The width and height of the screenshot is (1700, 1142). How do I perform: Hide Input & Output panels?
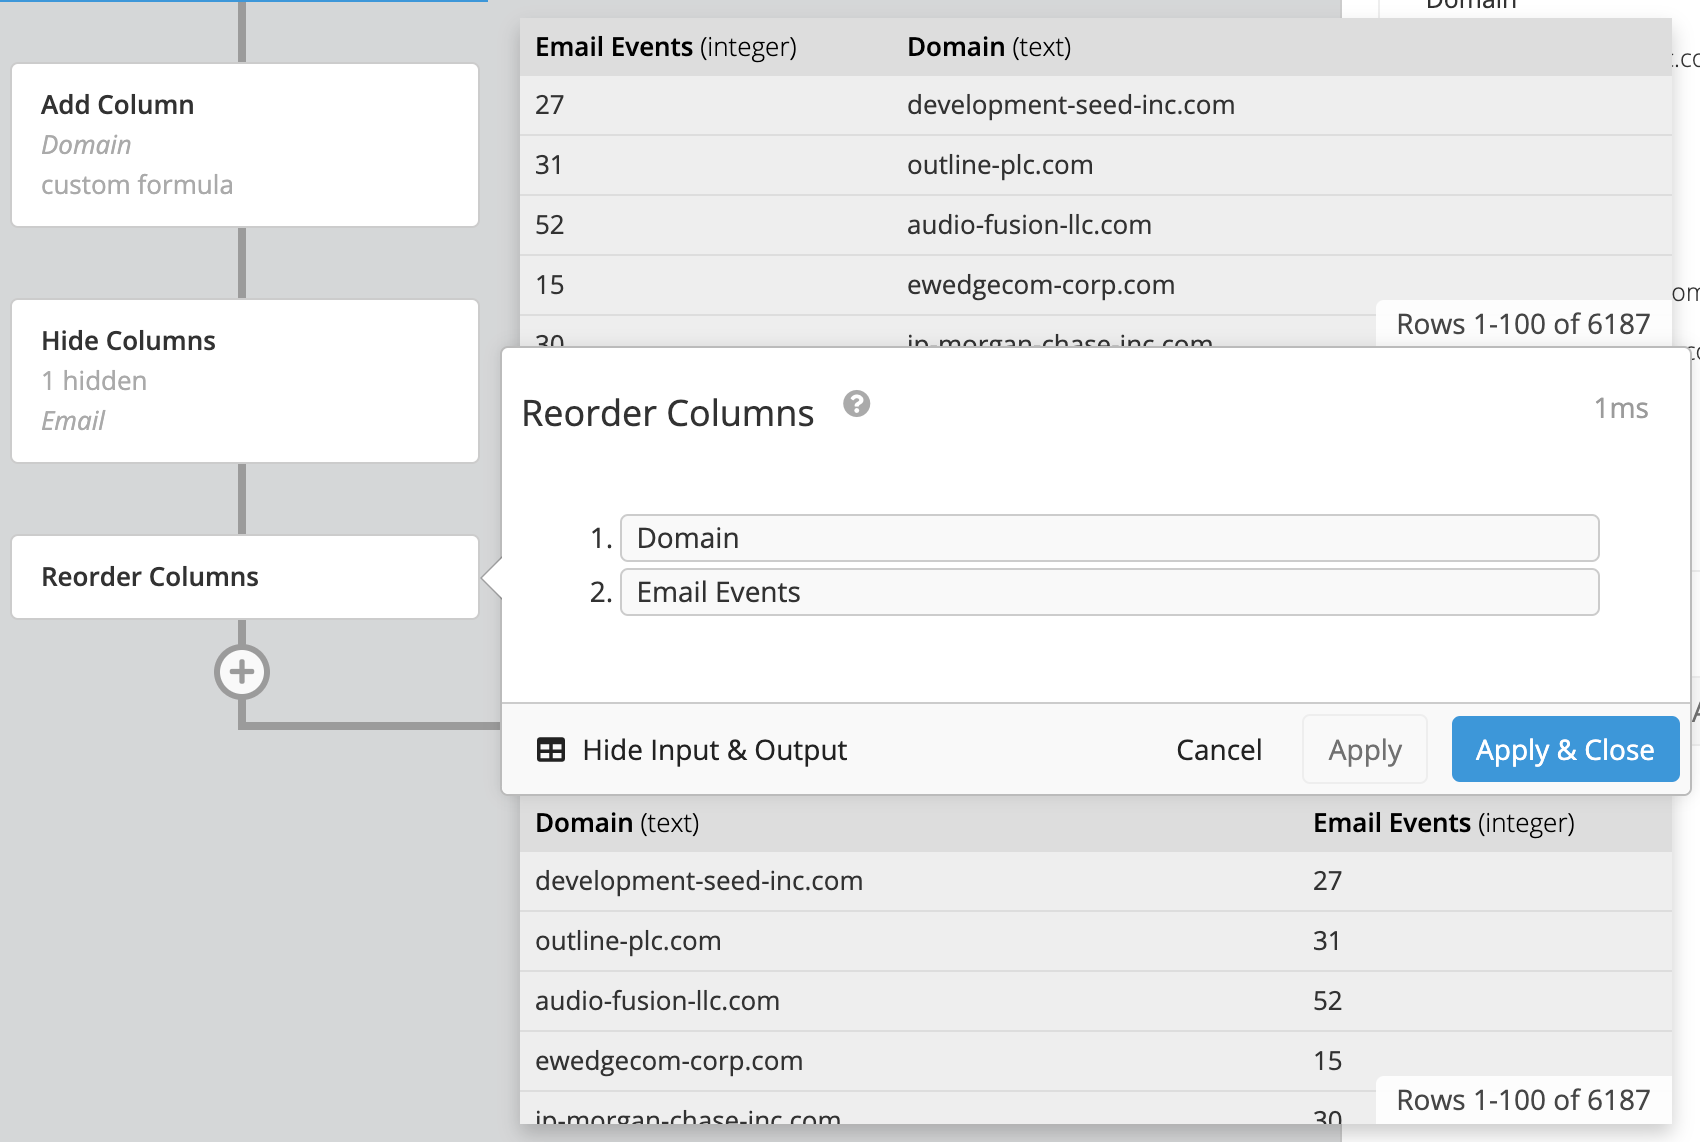(x=692, y=750)
